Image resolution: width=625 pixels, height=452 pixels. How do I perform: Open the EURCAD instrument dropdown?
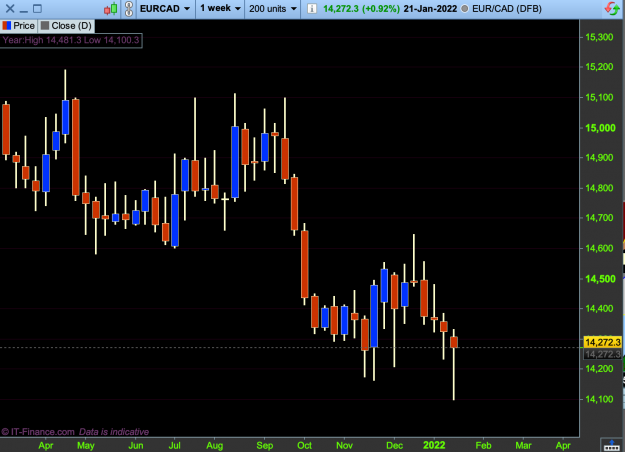tap(165, 8)
